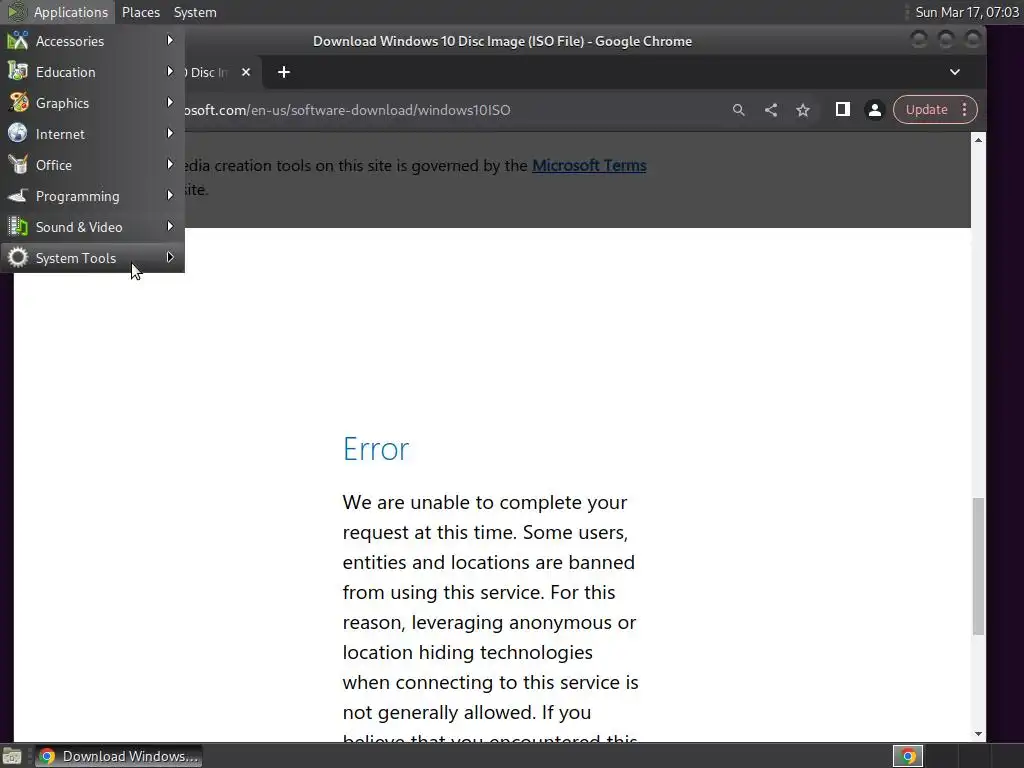Screen dimensions: 1024x768
Task: Open Chrome three-dot menu
Action: tap(965, 110)
